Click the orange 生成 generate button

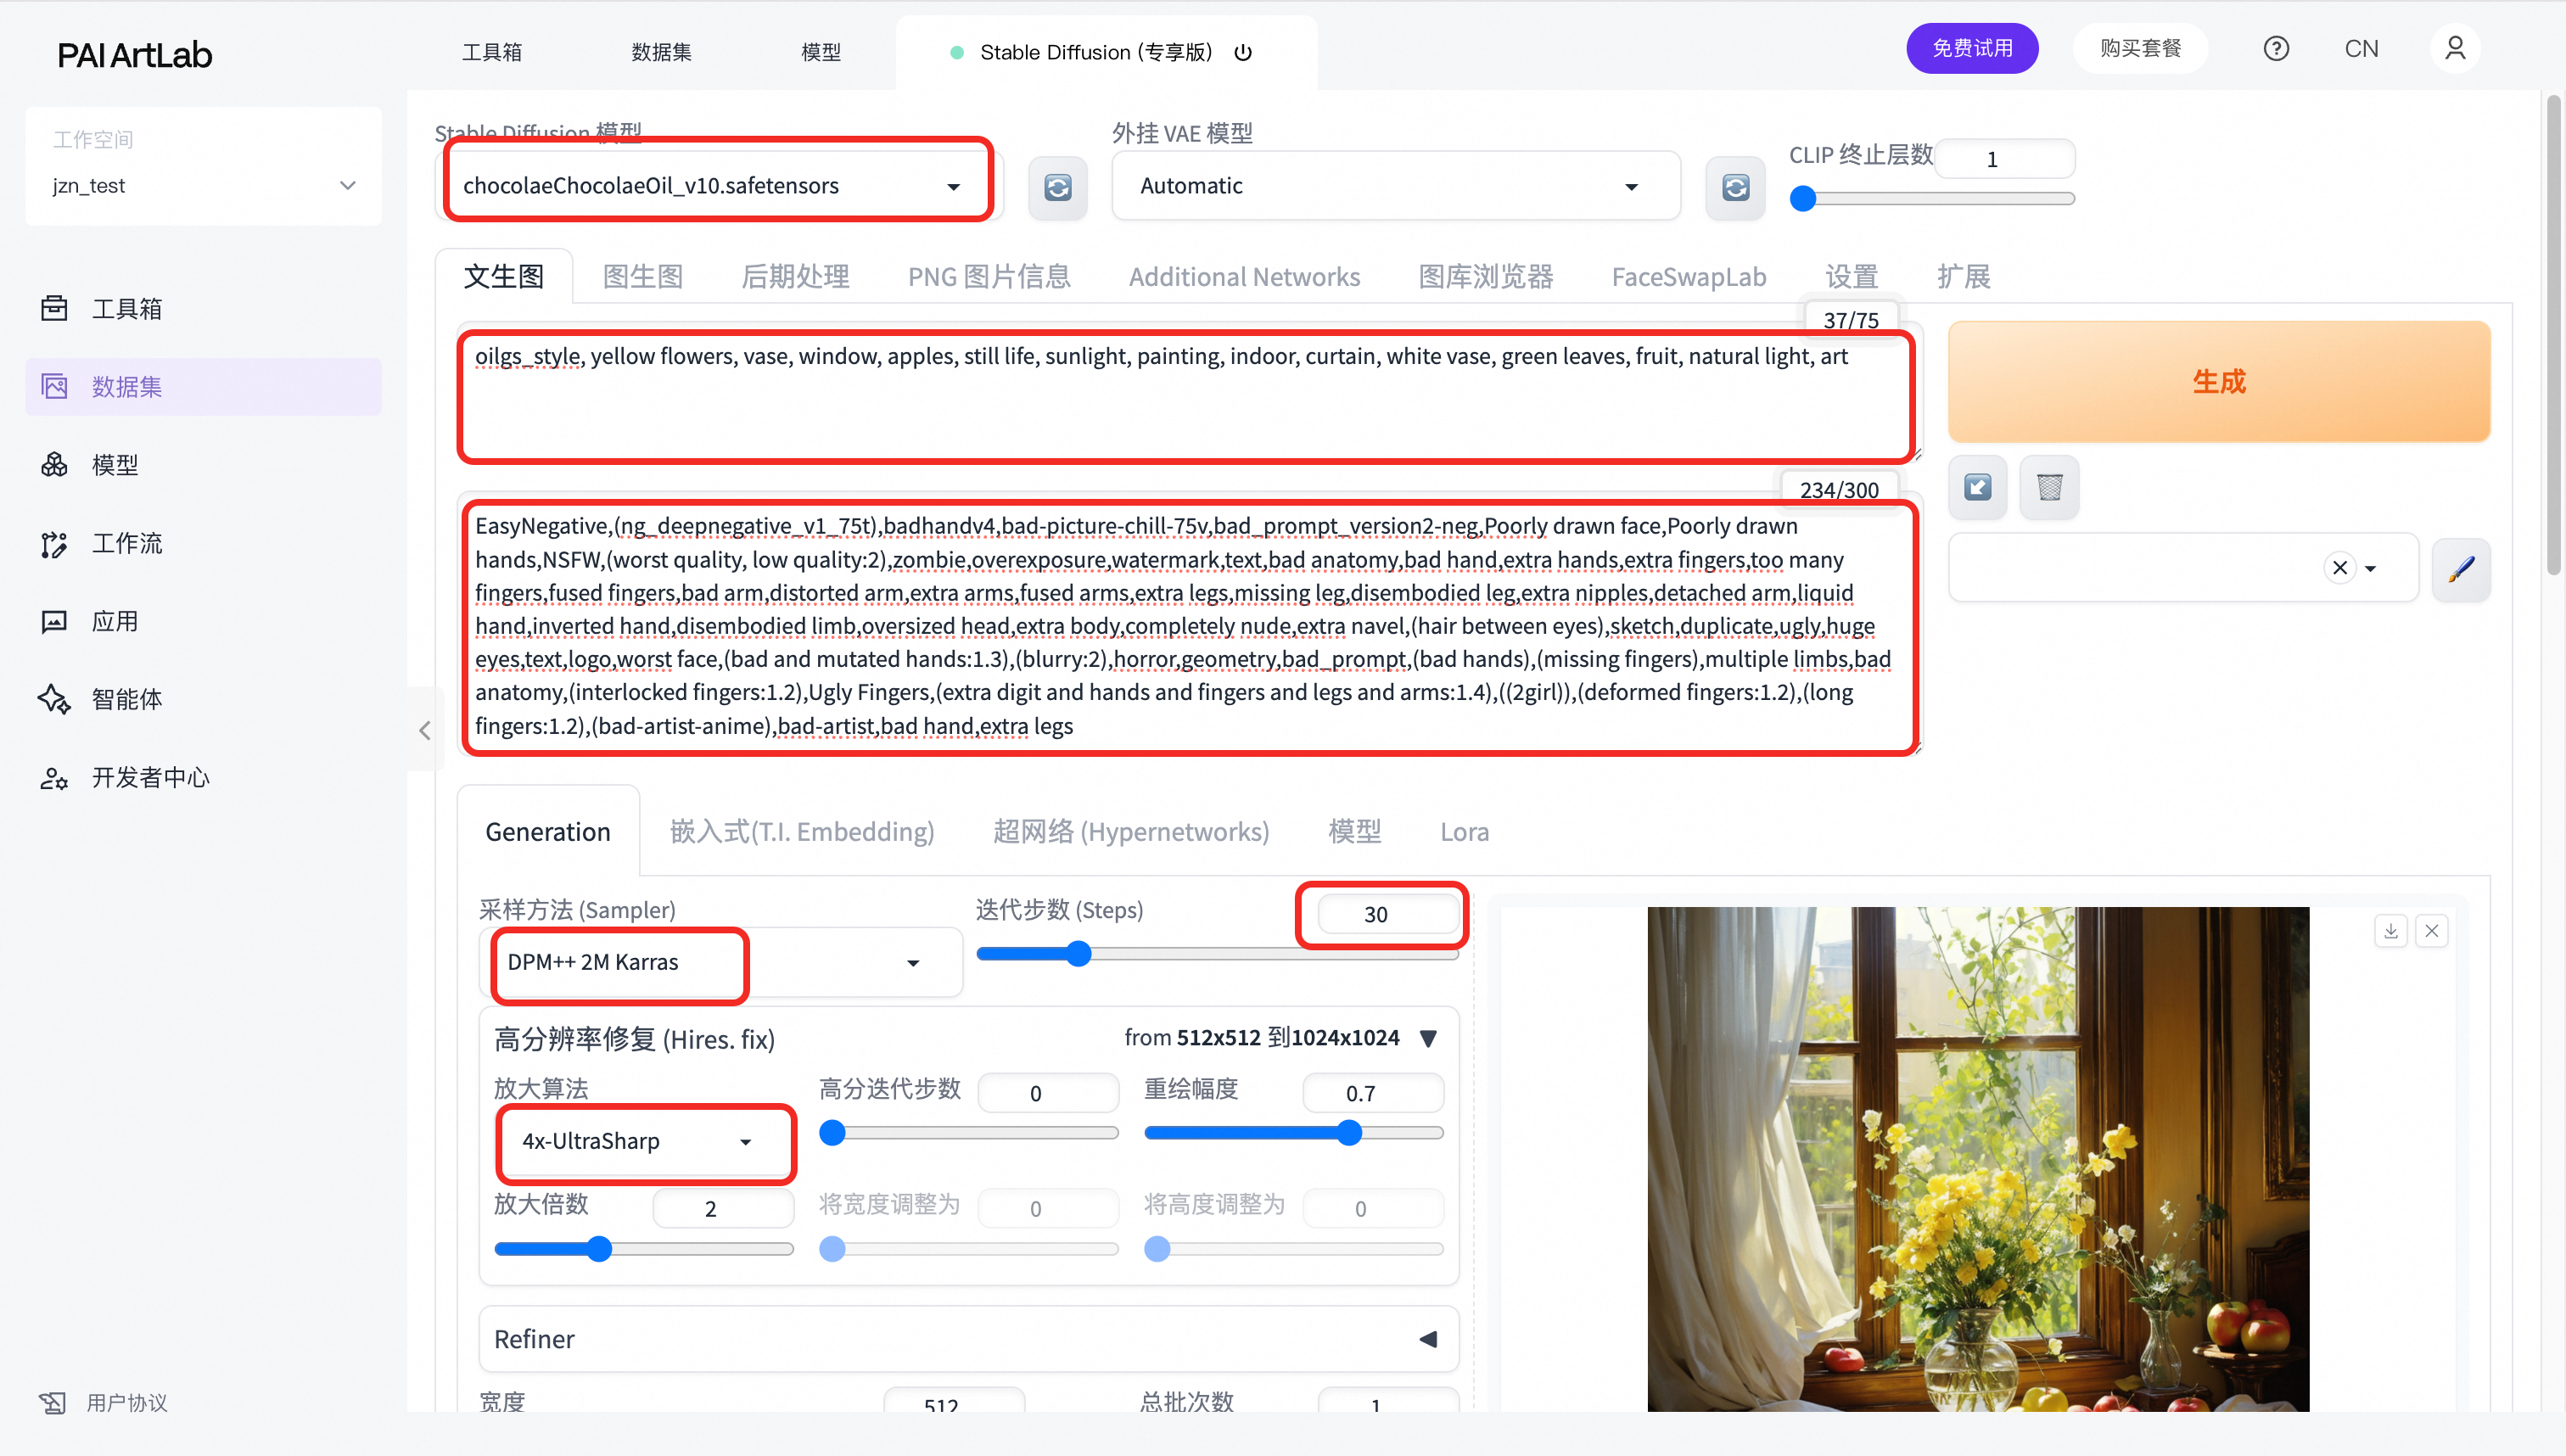[x=2218, y=382]
